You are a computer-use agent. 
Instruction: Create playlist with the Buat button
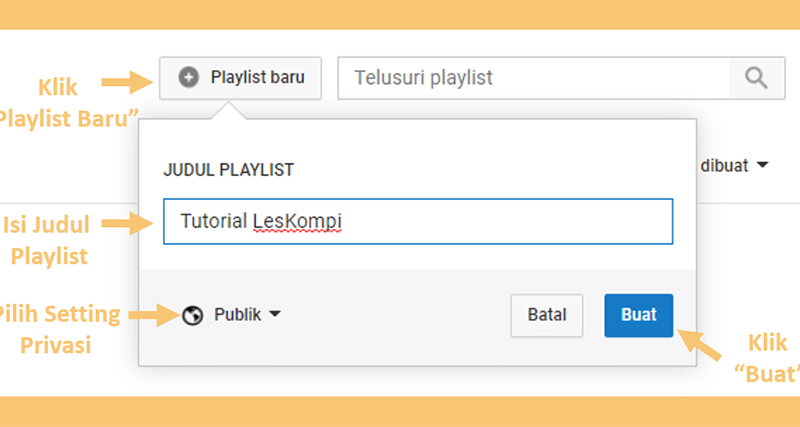(639, 315)
